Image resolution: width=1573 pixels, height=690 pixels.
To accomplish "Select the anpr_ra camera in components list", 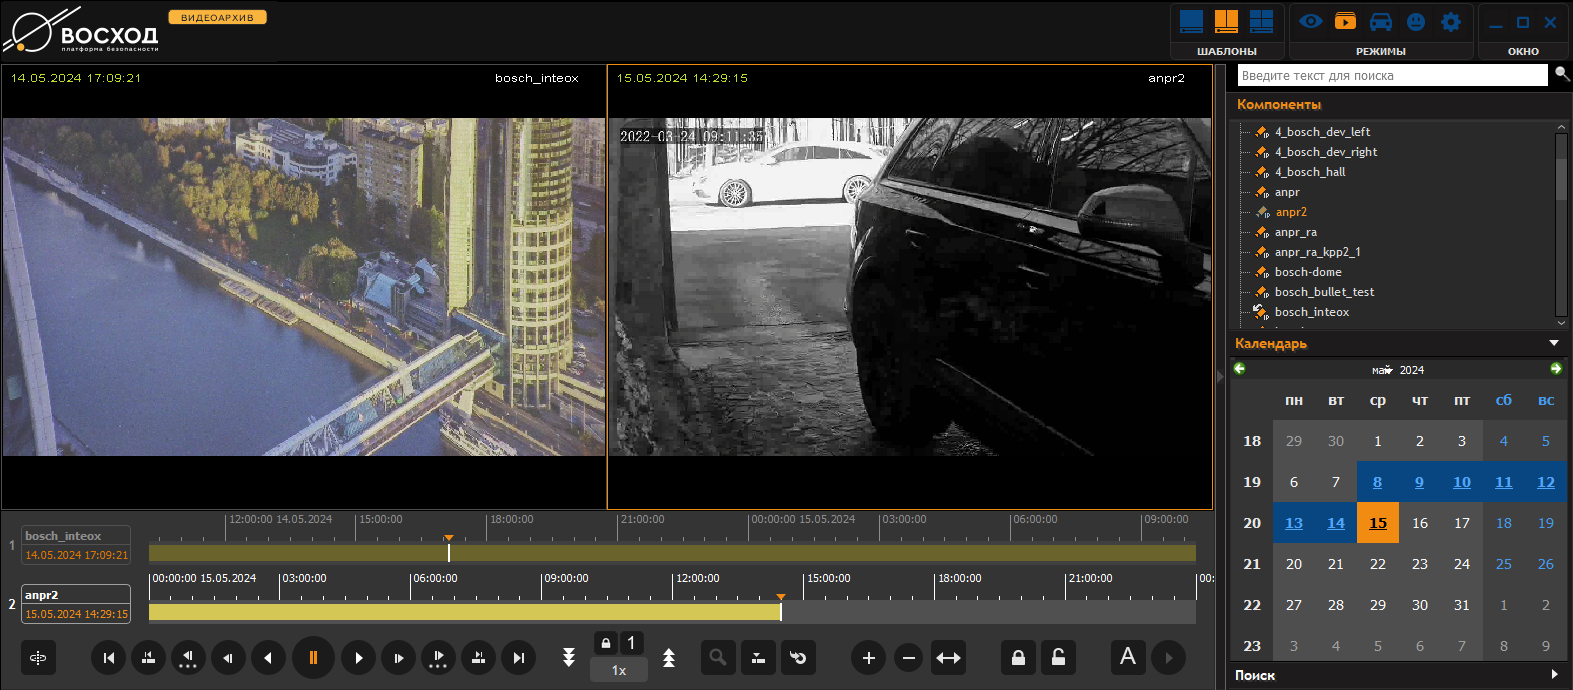I will point(1295,232).
